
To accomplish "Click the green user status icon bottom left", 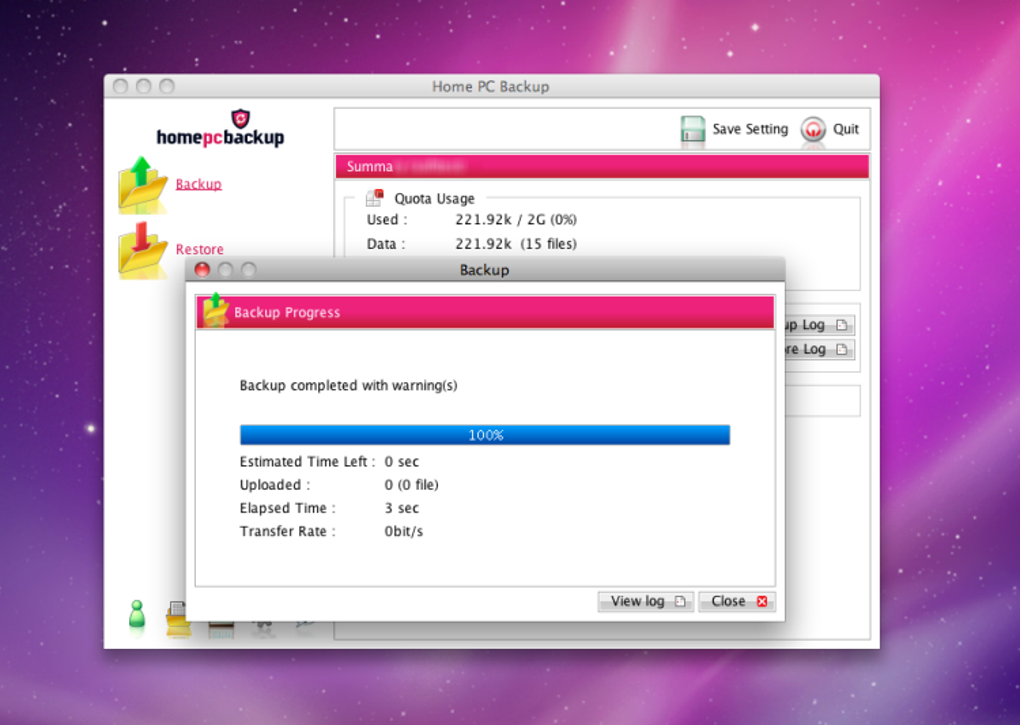I will pos(137,615).
